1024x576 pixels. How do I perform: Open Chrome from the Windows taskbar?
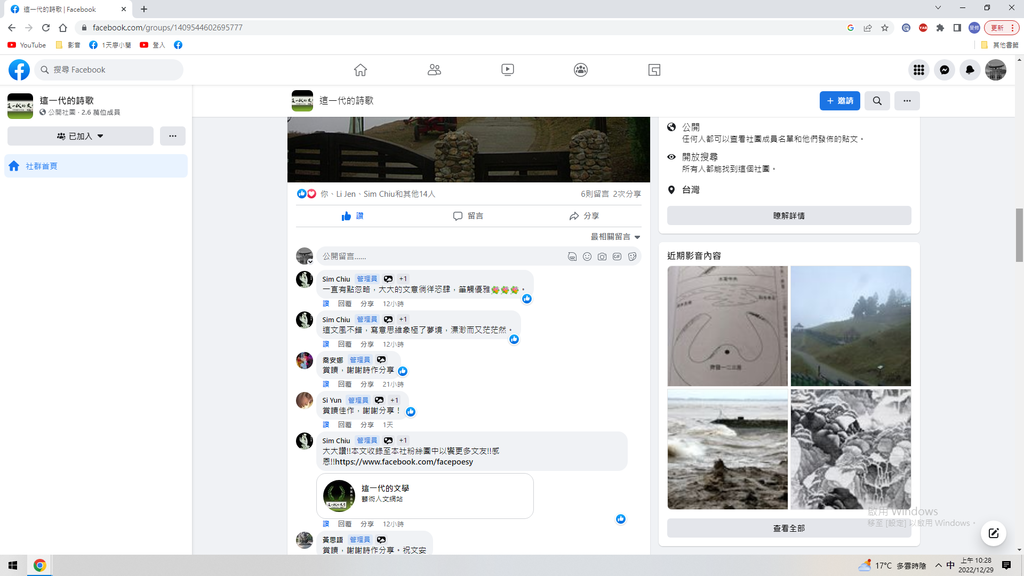pos(40,565)
